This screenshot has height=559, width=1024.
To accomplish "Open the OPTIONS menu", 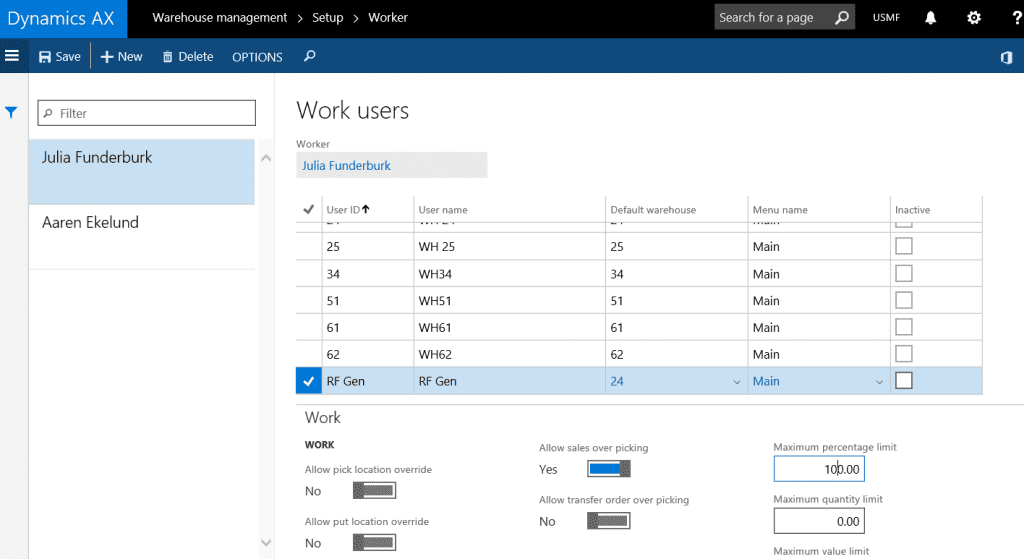I will tap(257, 57).
